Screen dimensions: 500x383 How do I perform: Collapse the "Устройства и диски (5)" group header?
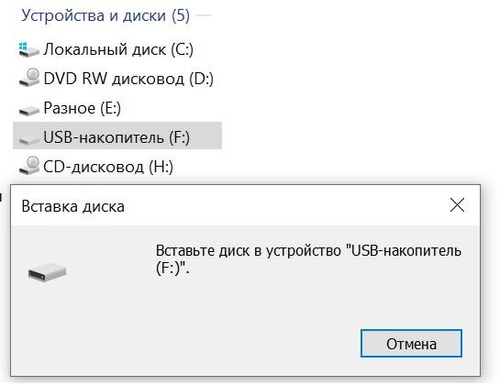click(105, 15)
